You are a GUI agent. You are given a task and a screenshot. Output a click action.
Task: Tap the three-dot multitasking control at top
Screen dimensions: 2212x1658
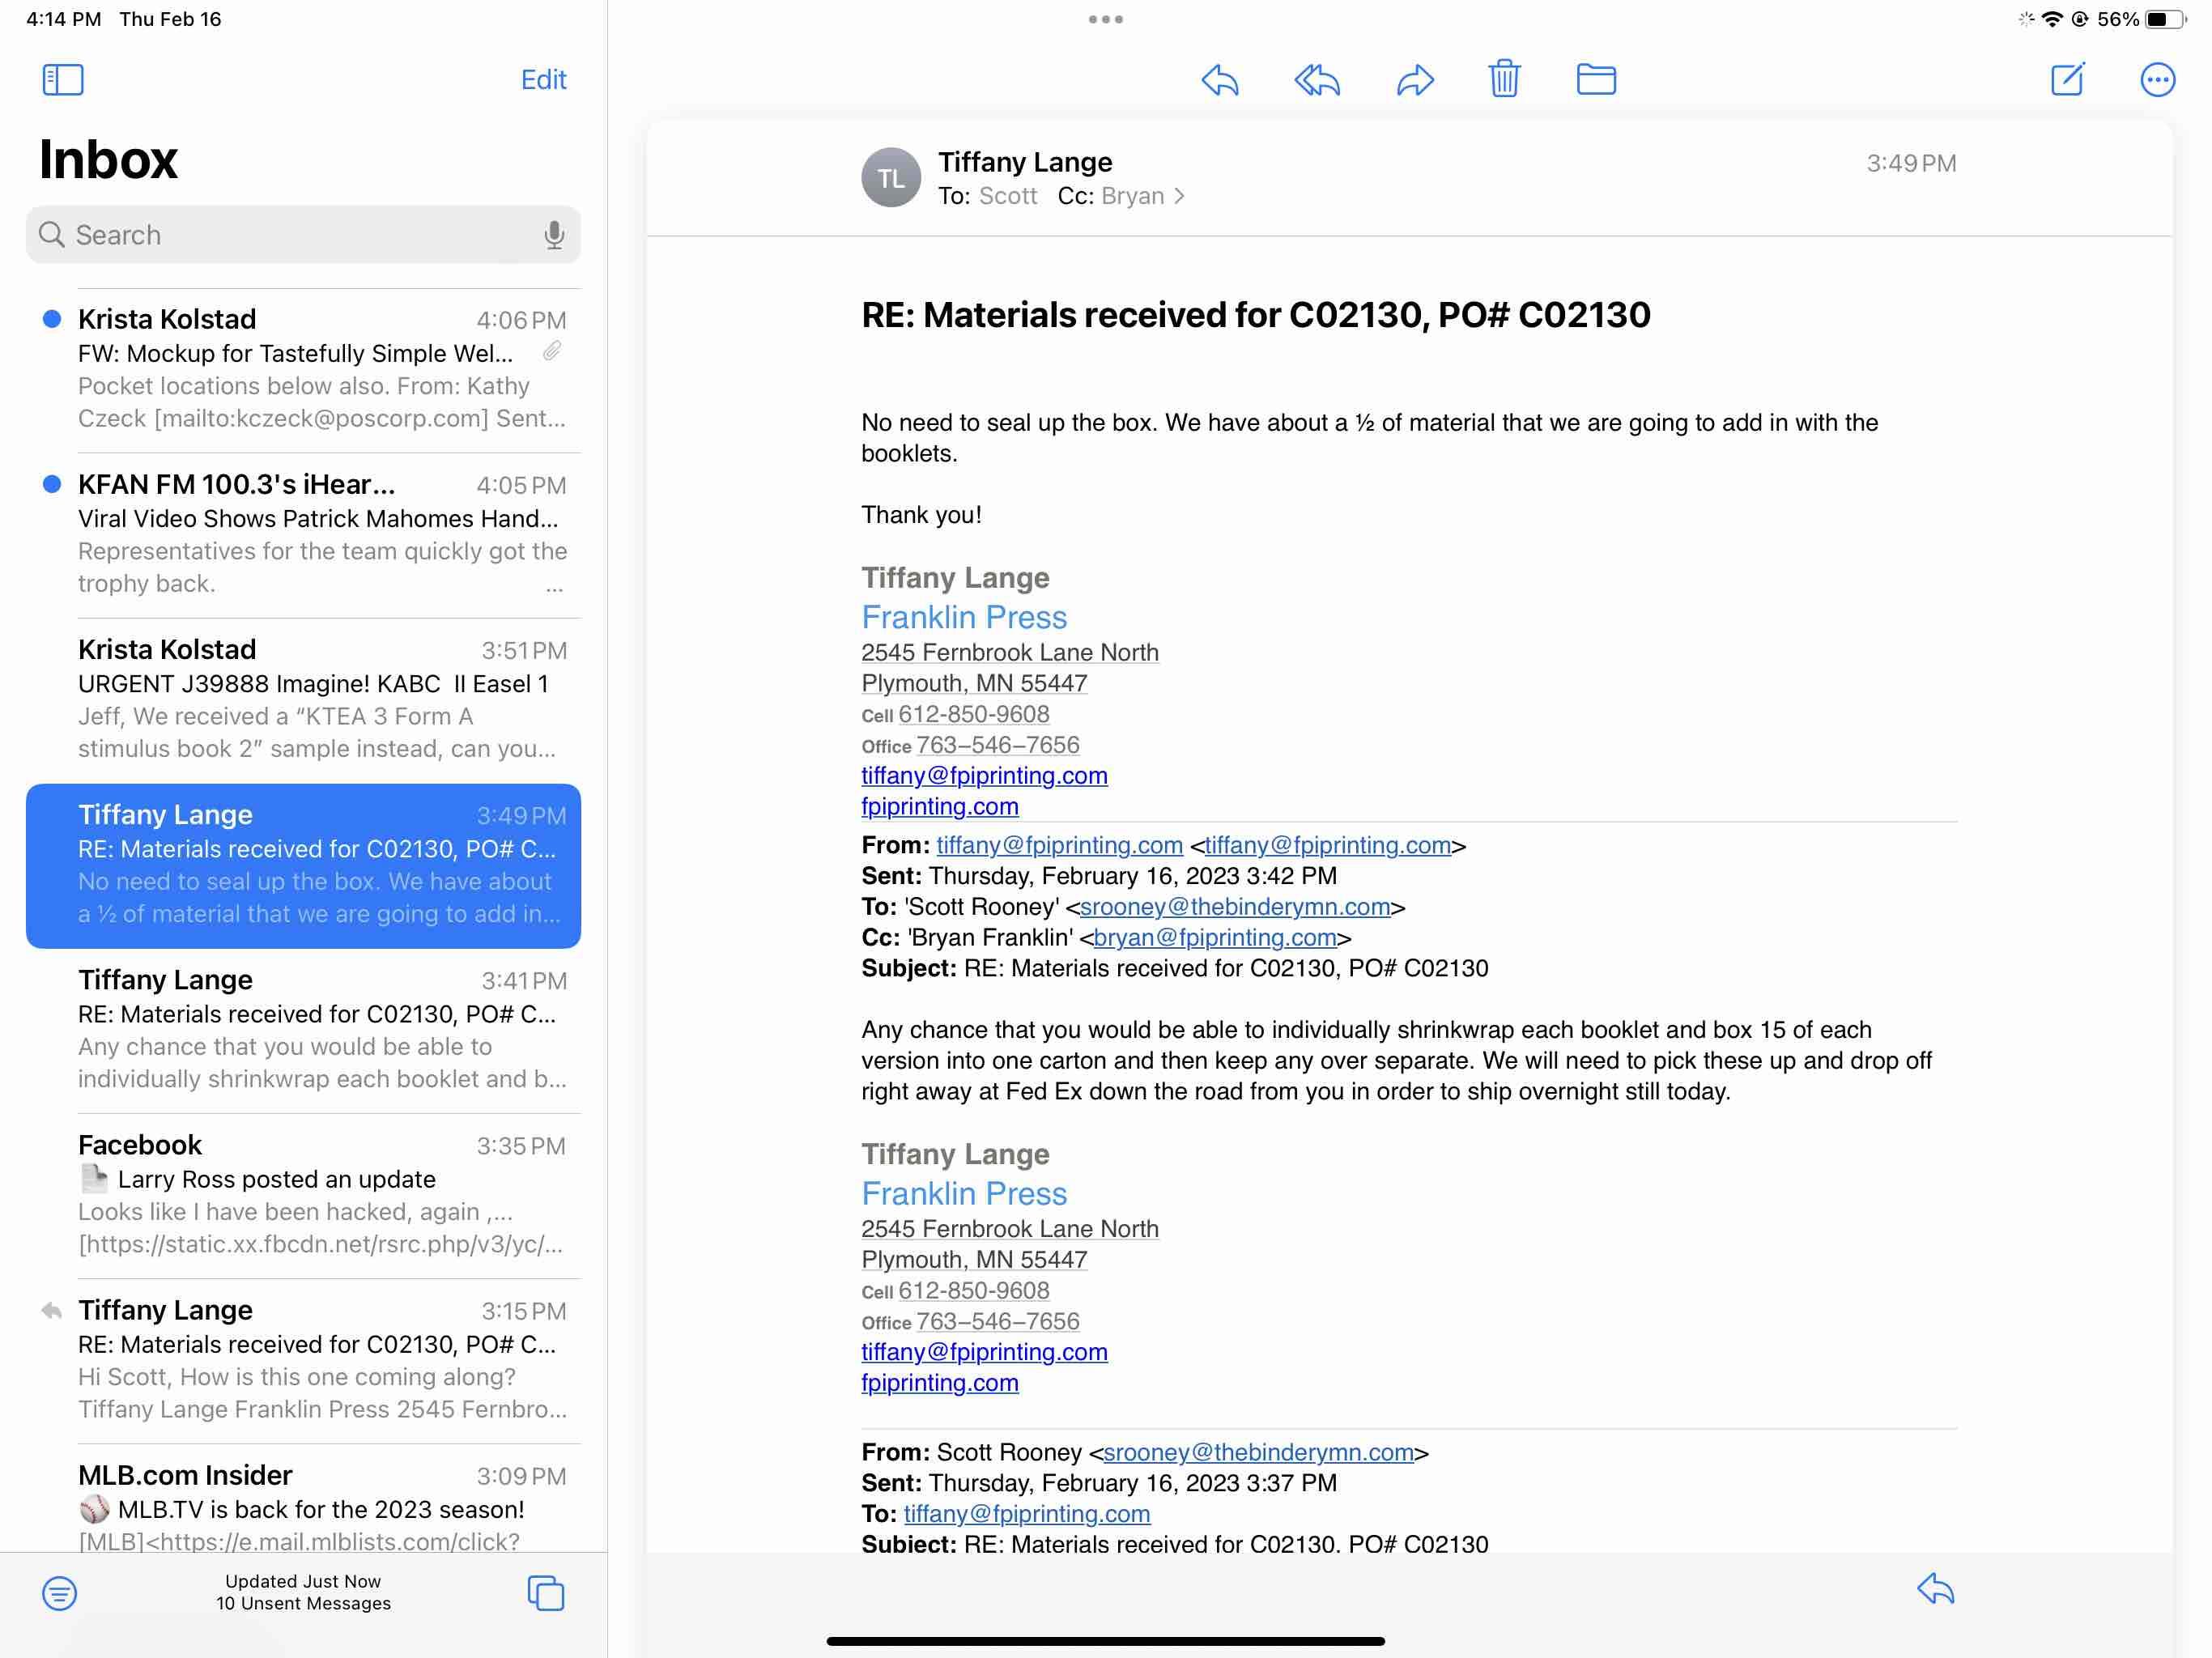[1105, 19]
